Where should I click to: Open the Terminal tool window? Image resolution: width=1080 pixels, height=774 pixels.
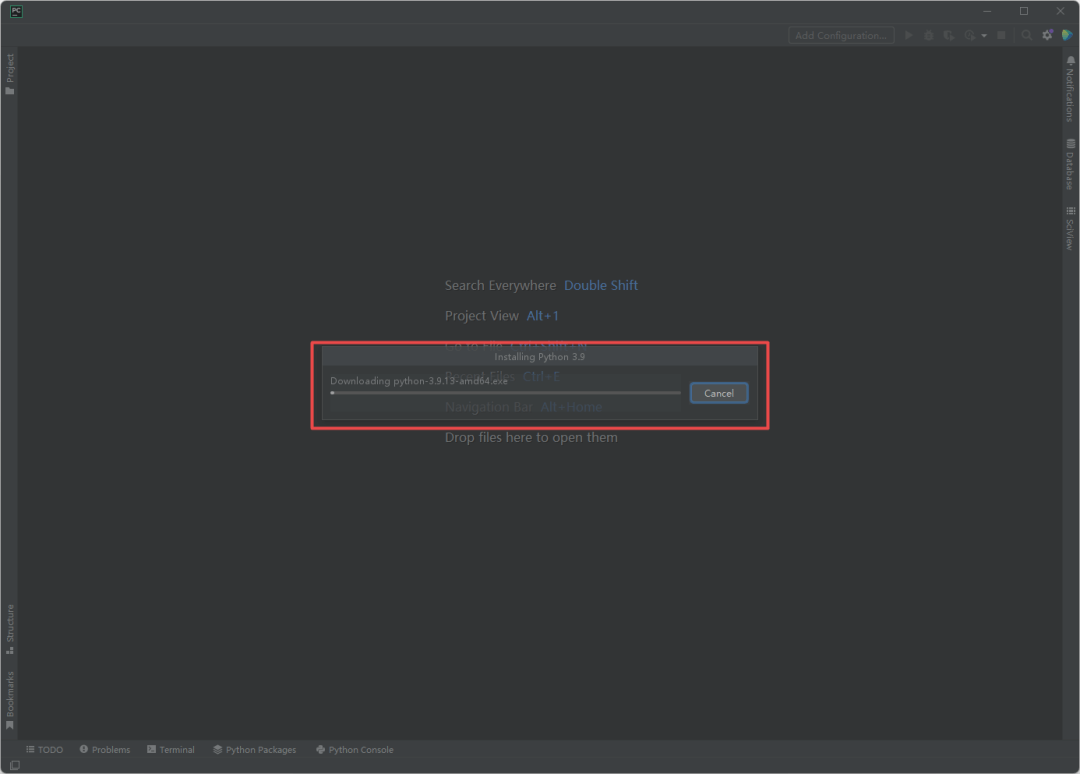(x=170, y=749)
